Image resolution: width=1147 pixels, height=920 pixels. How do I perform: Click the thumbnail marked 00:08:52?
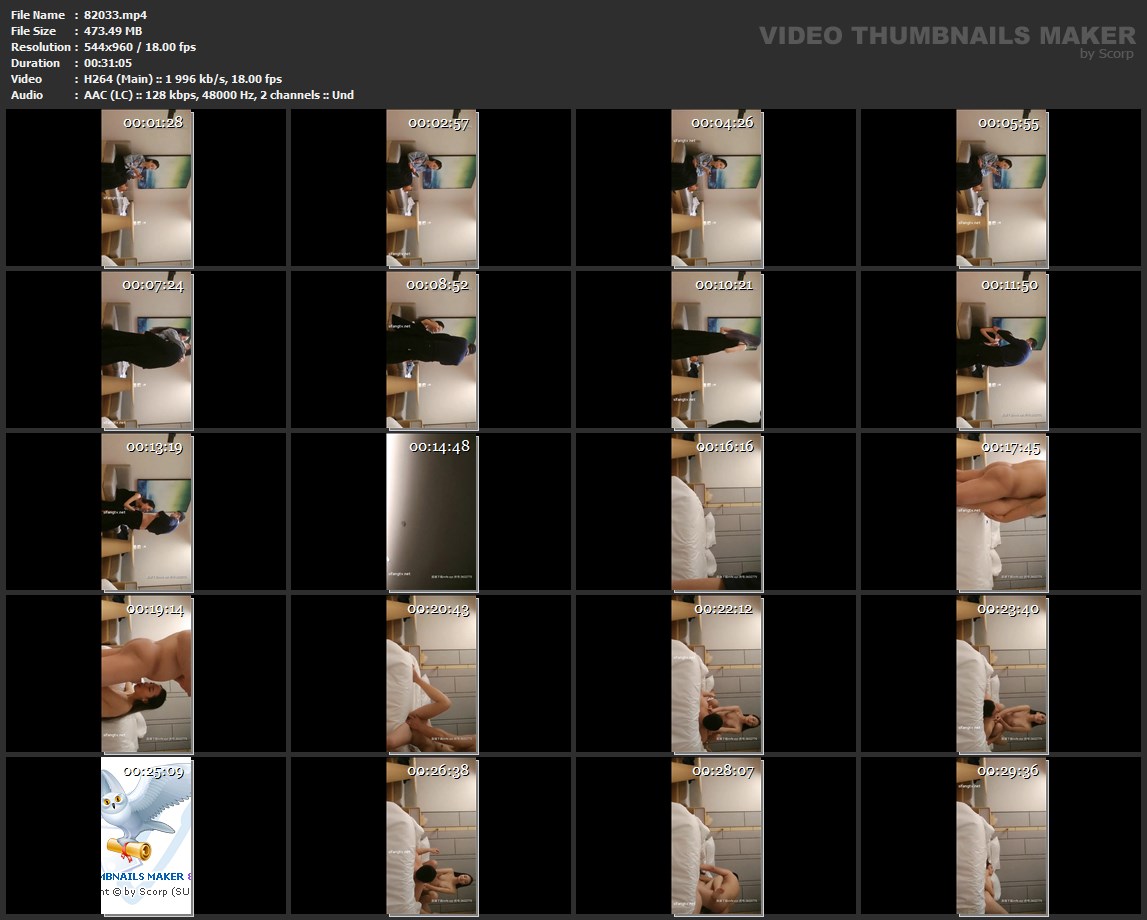pos(432,350)
